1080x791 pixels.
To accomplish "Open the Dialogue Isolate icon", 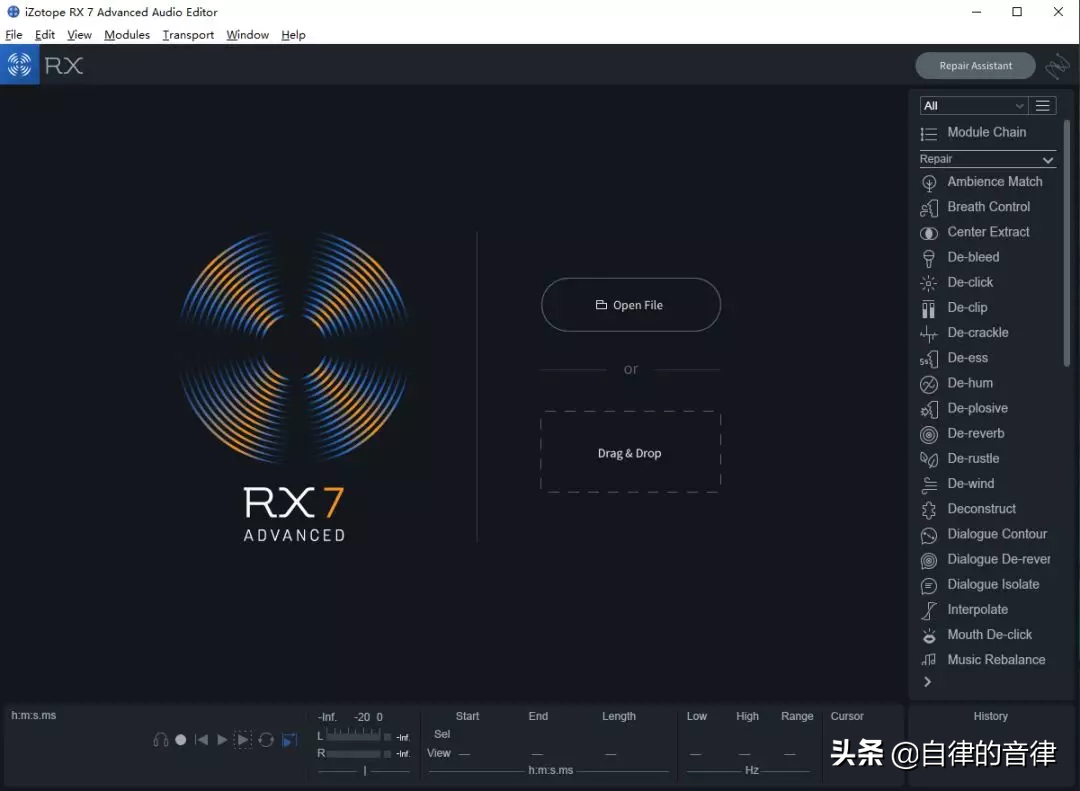I will 928,586.
